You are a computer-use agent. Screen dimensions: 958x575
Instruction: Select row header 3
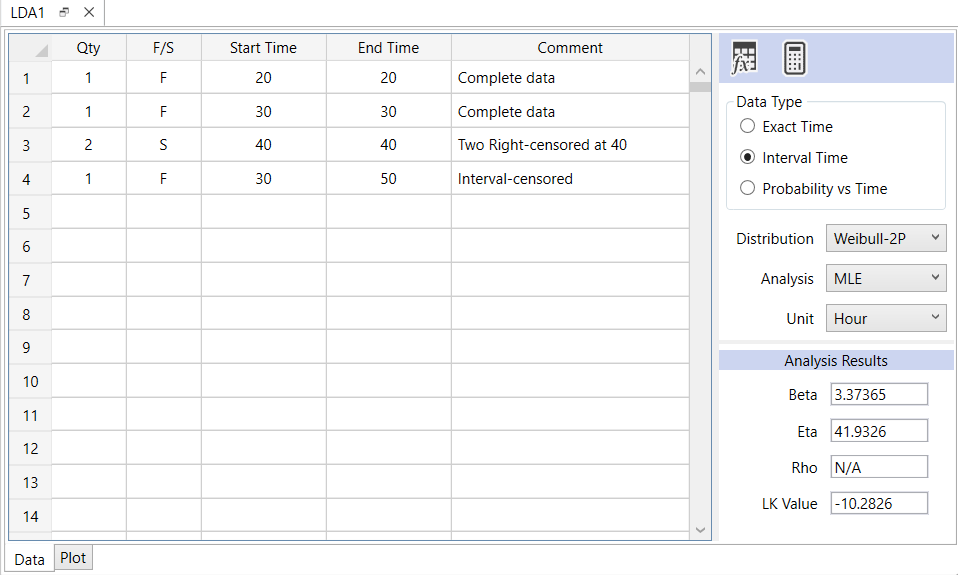click(x=30, y=145)
